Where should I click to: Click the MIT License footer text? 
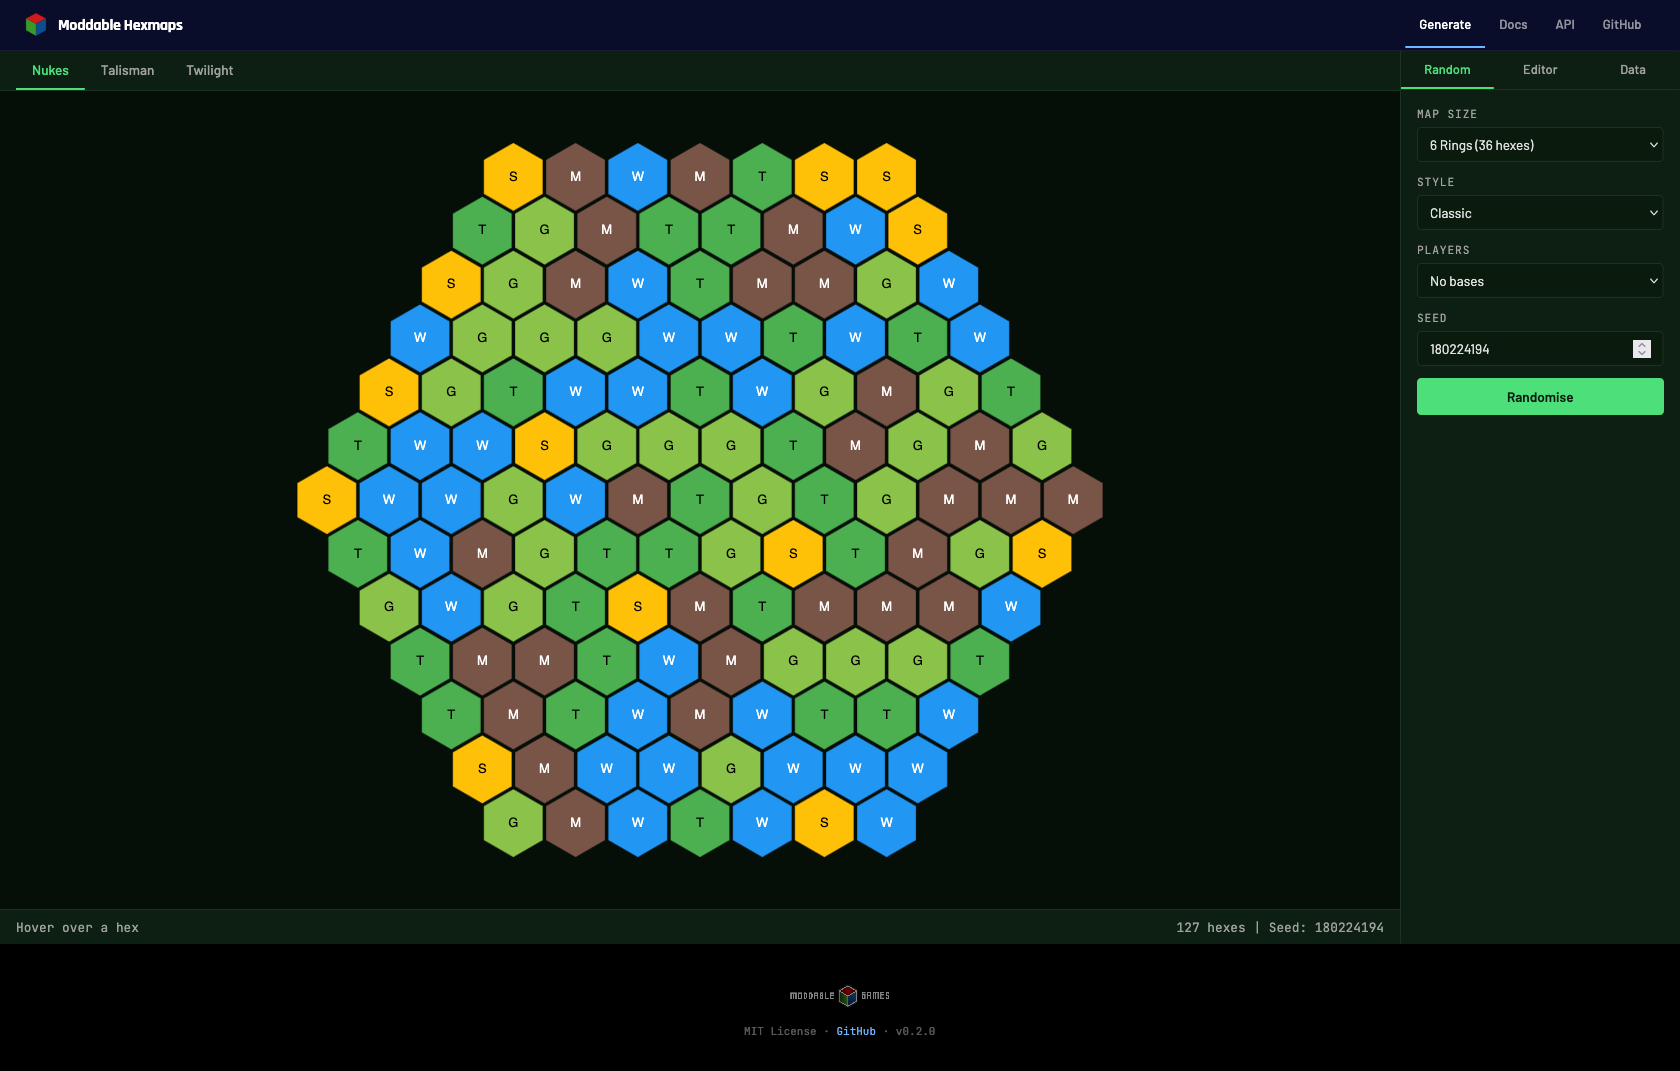(780, 1031)
